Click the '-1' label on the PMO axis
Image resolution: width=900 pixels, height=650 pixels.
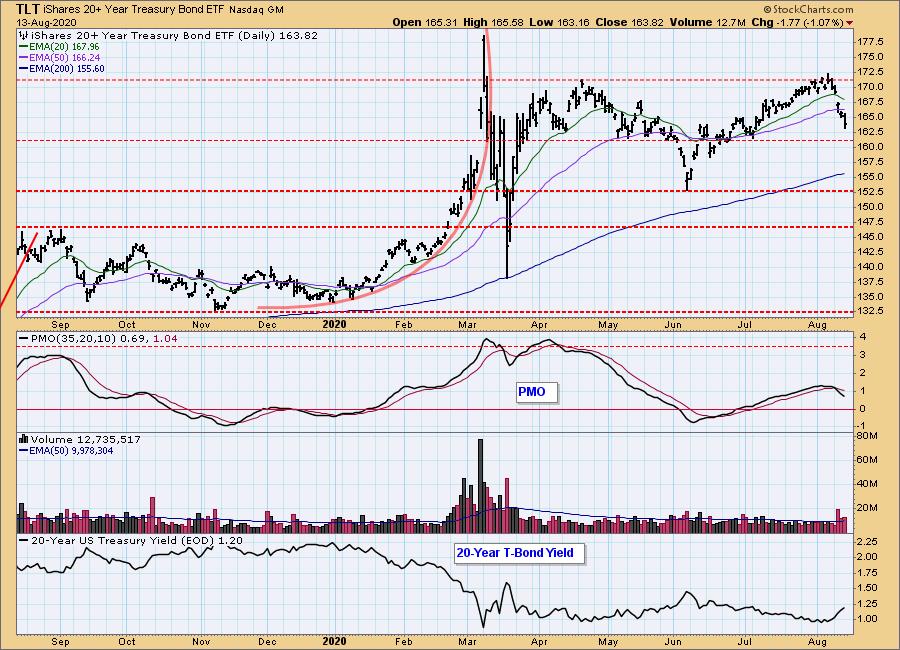pos(861,425)
